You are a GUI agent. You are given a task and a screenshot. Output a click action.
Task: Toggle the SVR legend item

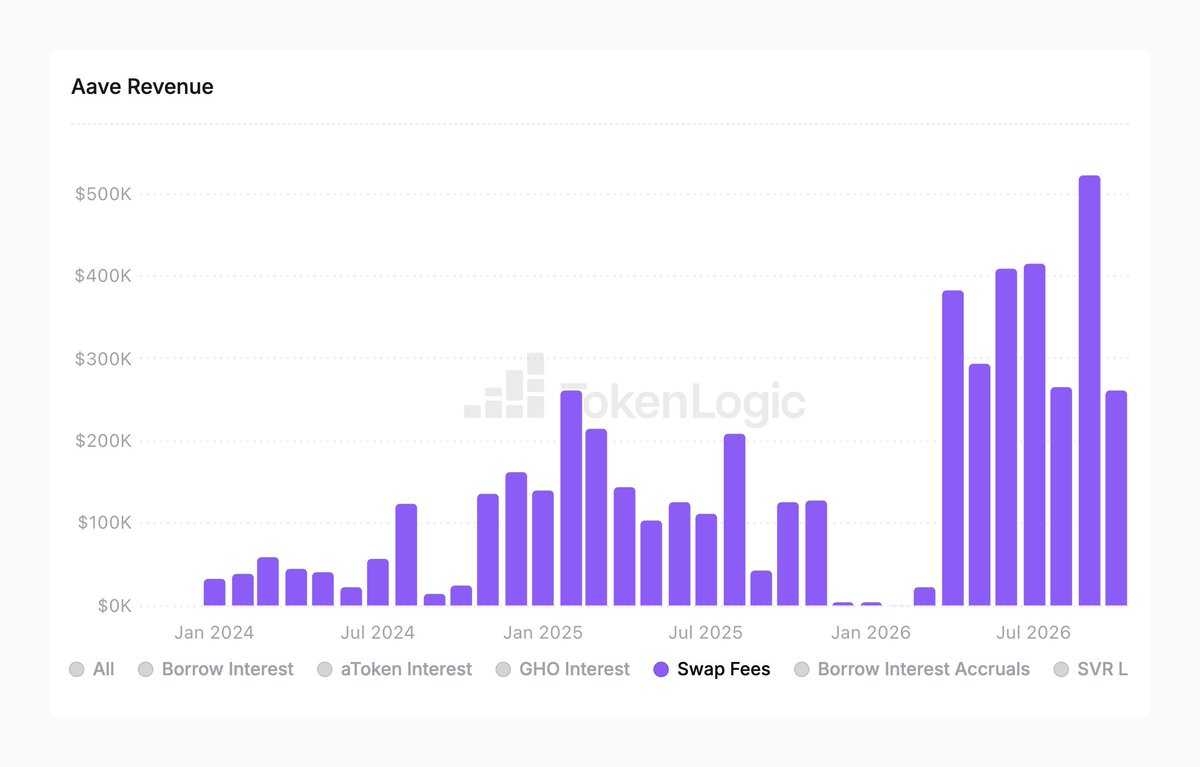click(x=1091, y=669)
